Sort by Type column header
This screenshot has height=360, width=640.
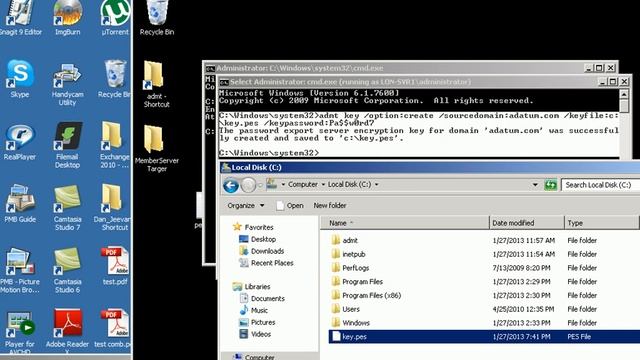click(601, 223)
